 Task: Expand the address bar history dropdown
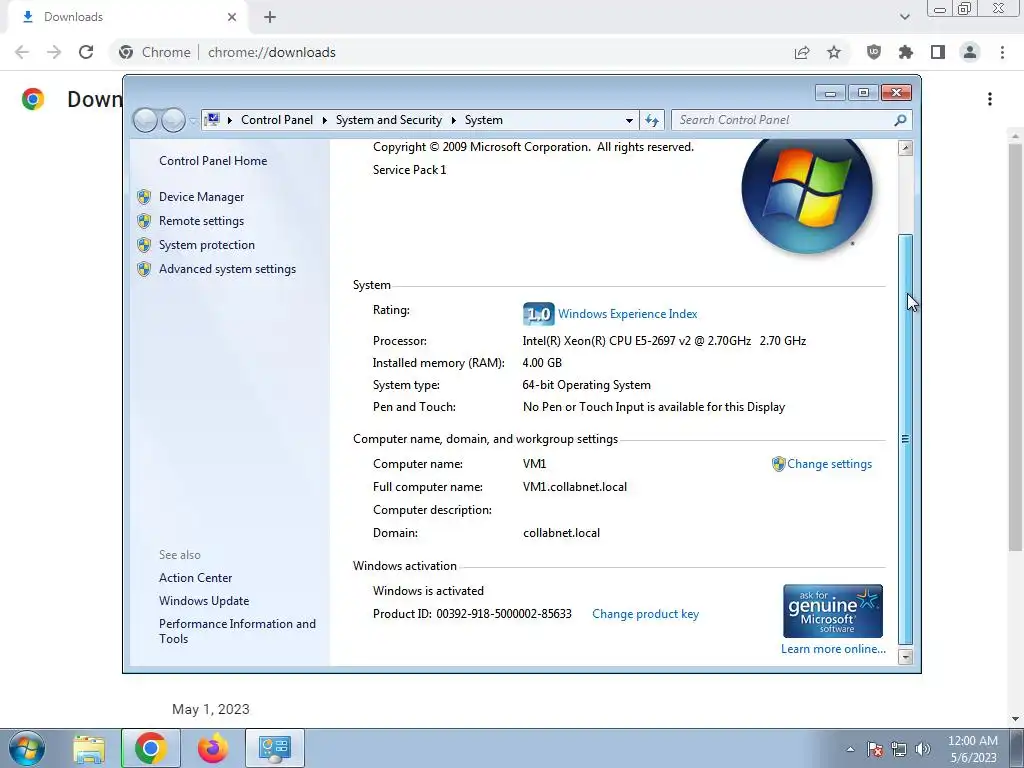[x=629, y=120]
